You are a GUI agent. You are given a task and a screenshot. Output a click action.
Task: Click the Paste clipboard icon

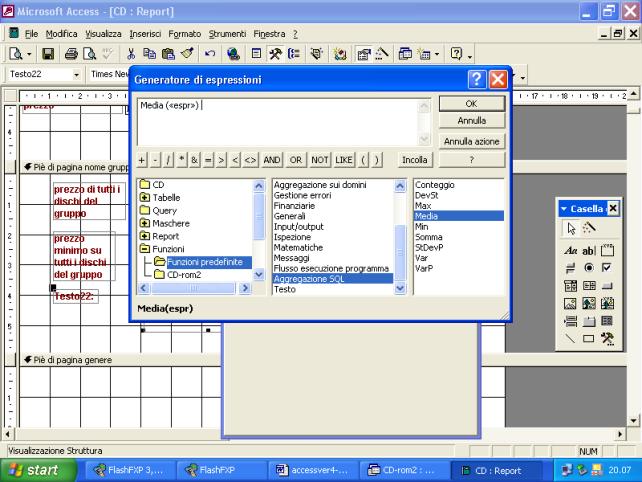tap(168, 54)
